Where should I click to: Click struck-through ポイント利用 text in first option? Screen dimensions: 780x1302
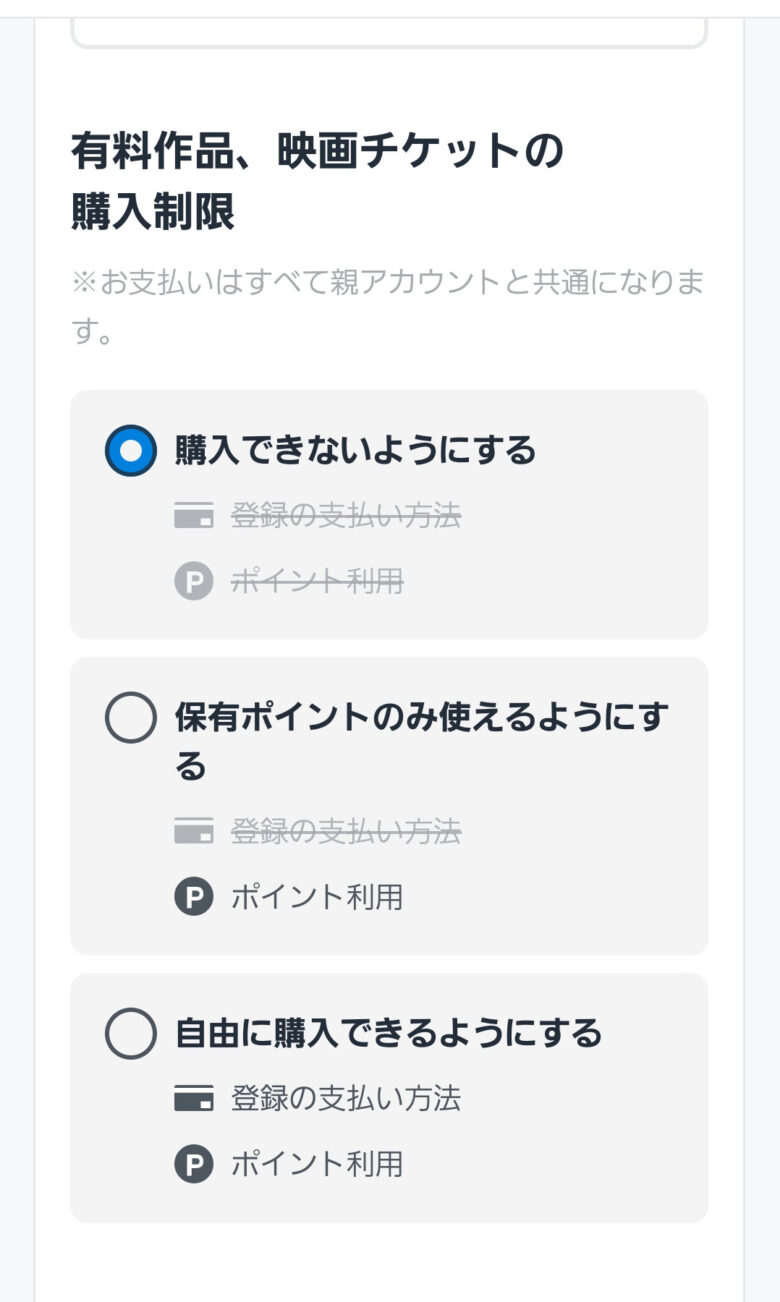[x=317, y=581]
